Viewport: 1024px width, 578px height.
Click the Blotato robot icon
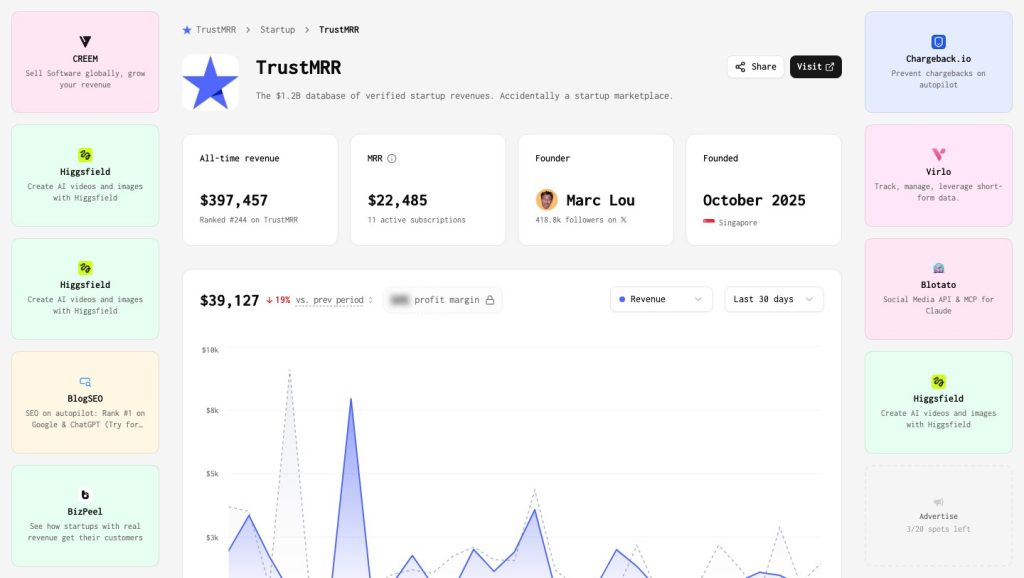click(938, 268)
